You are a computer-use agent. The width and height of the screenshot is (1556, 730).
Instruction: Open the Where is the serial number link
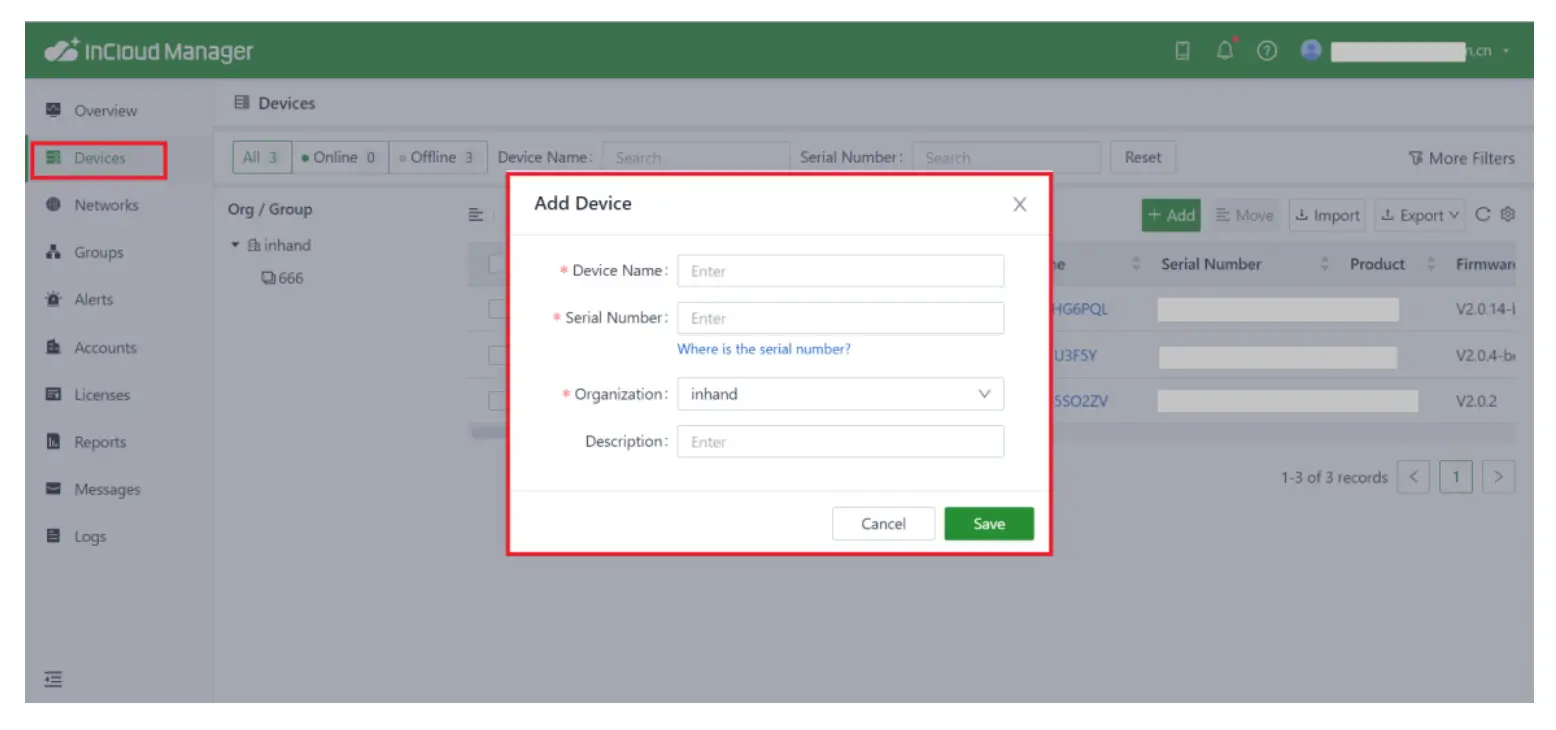click(x=763, y=347)
